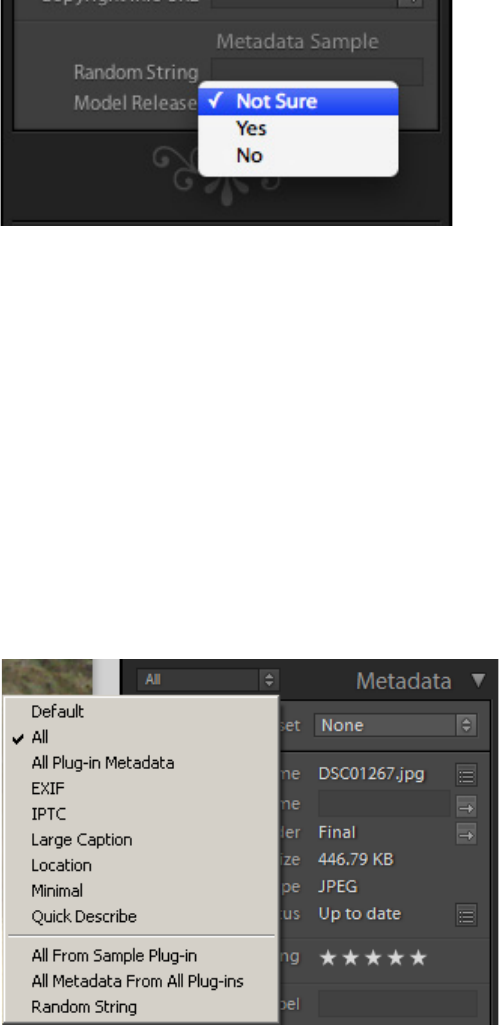The height and width of the screenshot is (1025, 499).
Task: Set rating to three stars
Action: (373, 958)
